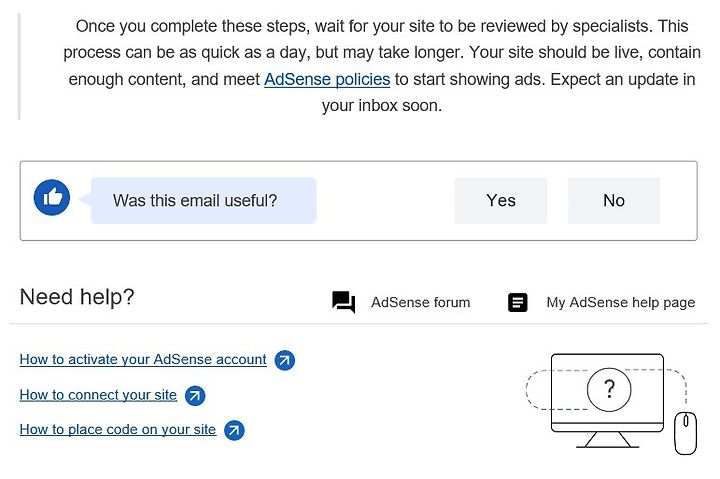This screenshot has width=720, height=479.
Task: Click the help page document icon
Action: pyautogui.click(x=518, y=303)
